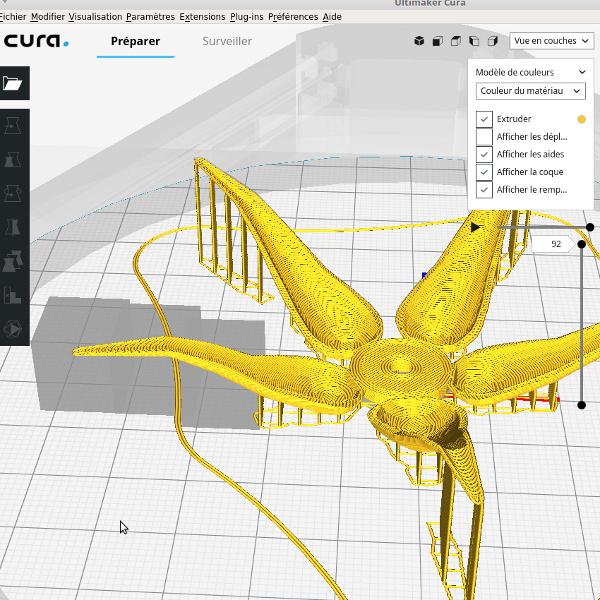
Task: Enable Afficher les dépl... checkbox
Action: click(484, 137)
